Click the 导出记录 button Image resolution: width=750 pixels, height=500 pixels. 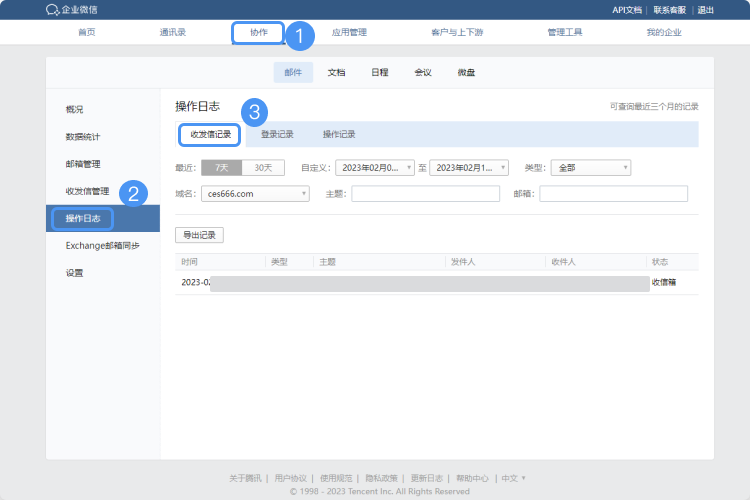199,235
